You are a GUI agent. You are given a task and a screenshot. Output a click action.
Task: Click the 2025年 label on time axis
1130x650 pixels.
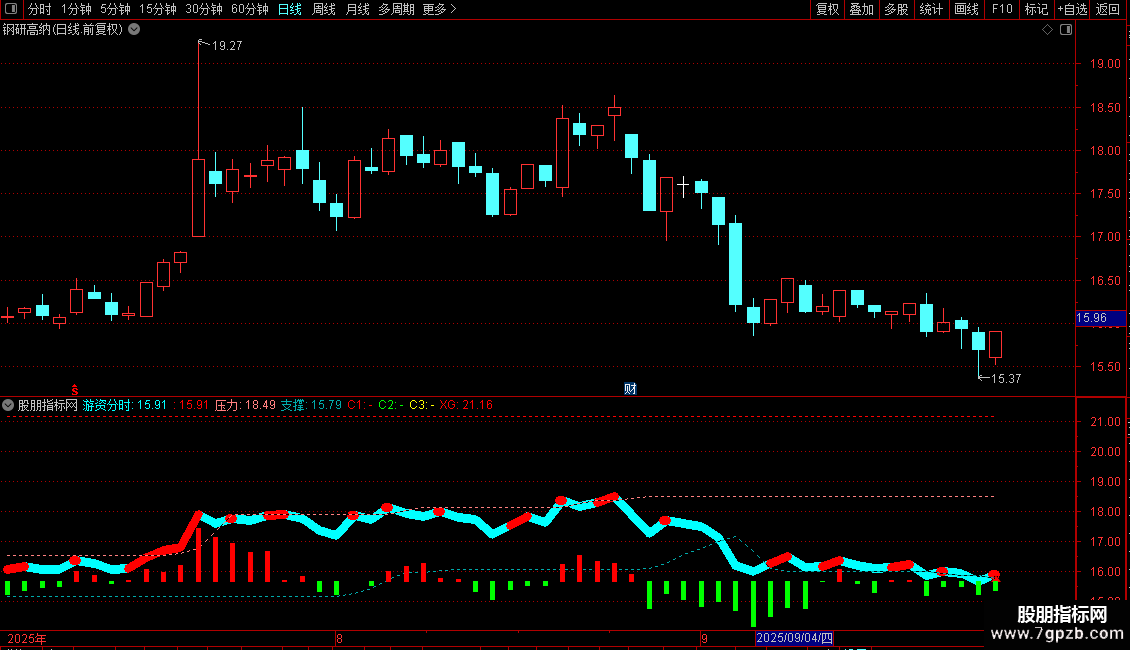tap(27, 638)
